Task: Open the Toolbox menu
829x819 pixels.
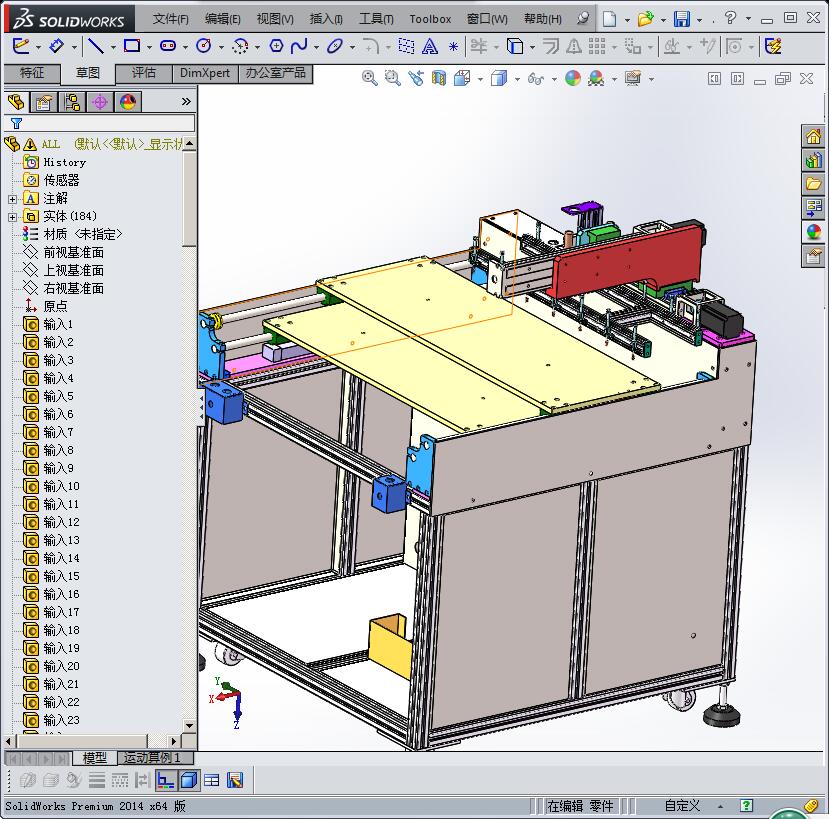Action: coord(430,19)
